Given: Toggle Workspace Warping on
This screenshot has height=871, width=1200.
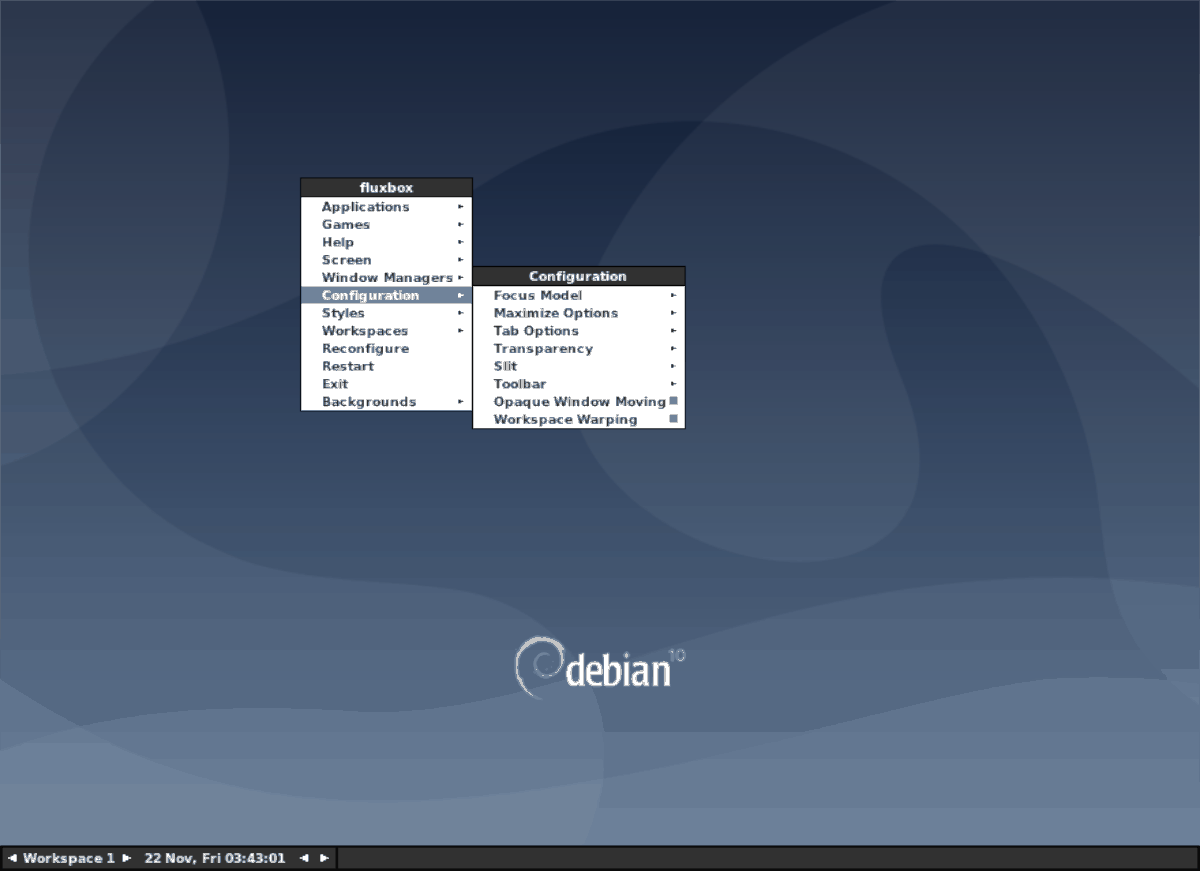Looking at the screenshot, I should point(566,419).
